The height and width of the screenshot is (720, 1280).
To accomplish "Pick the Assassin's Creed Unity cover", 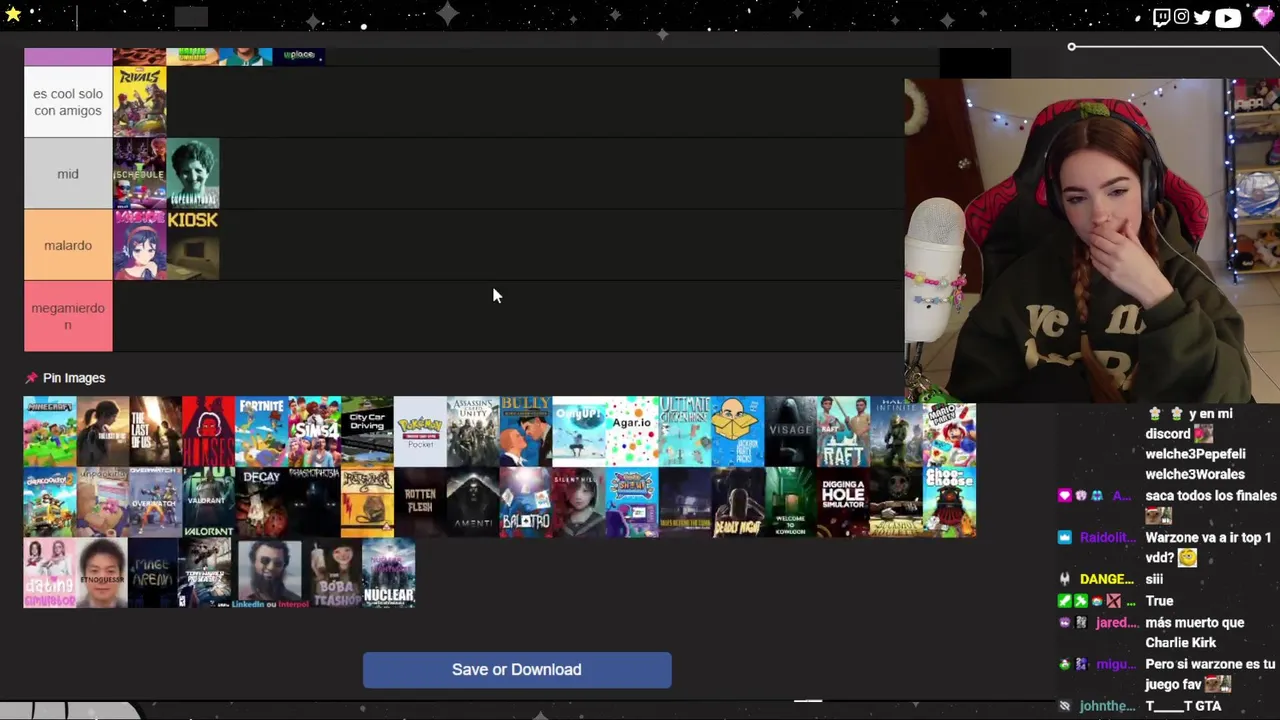I will (x=473, y=432).
